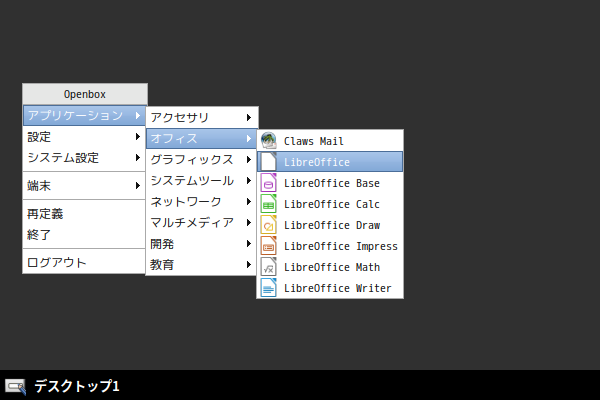Viewport: 600px width, 400px height.
Task: Choose ログアウト from the Openbox menu
Action: coord(85,263)
